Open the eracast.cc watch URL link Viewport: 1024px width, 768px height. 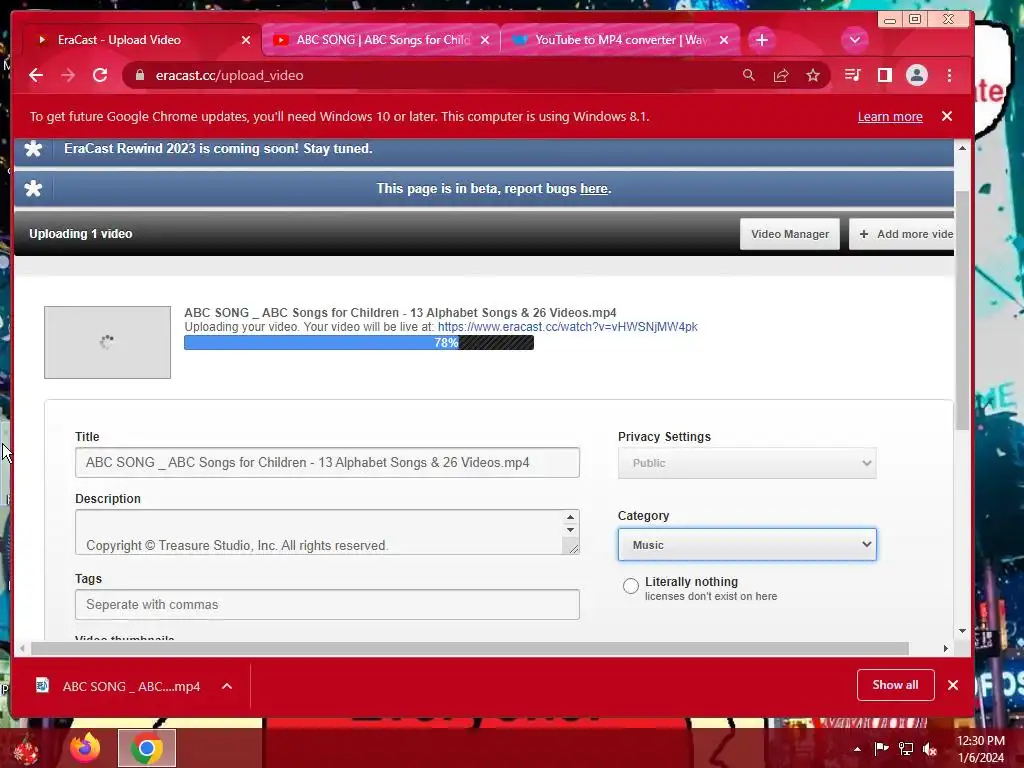(568, 327)
